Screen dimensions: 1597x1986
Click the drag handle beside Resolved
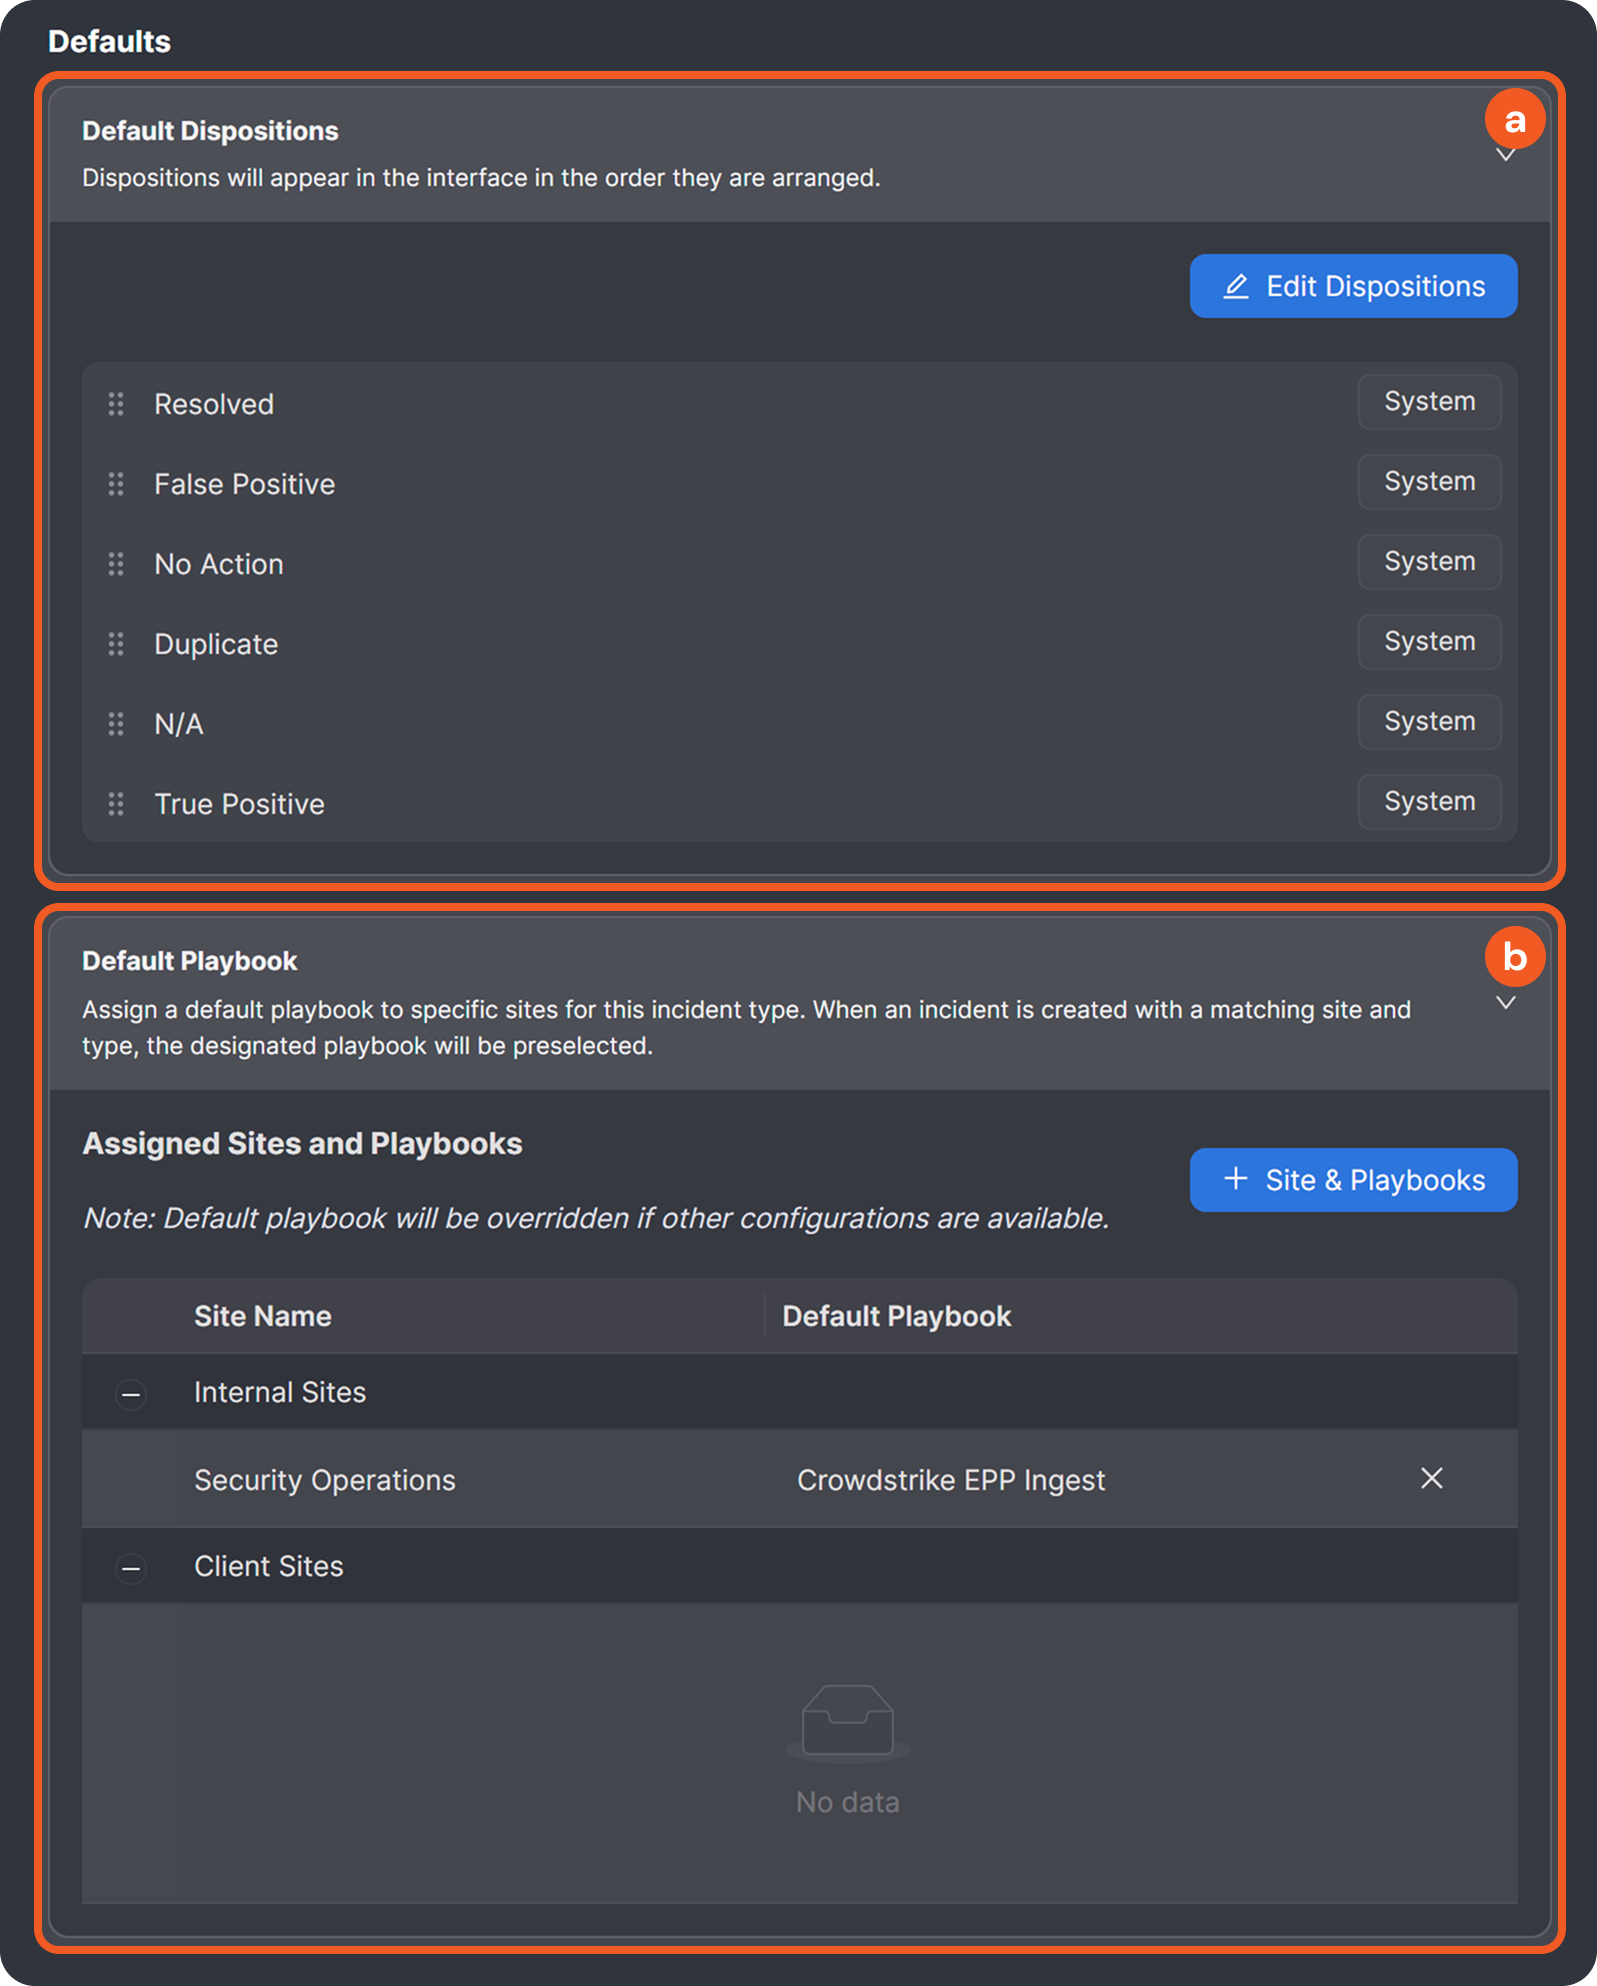coord(116,404)
